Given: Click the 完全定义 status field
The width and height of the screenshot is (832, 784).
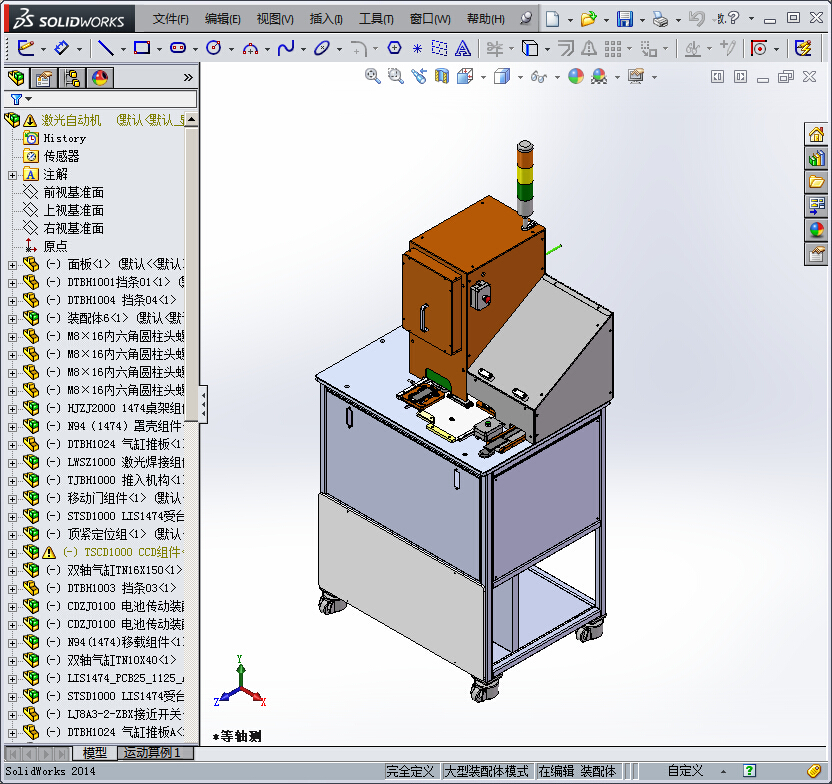Looking at the screenshot, I should pyautogui.click(x=410, y=771).
